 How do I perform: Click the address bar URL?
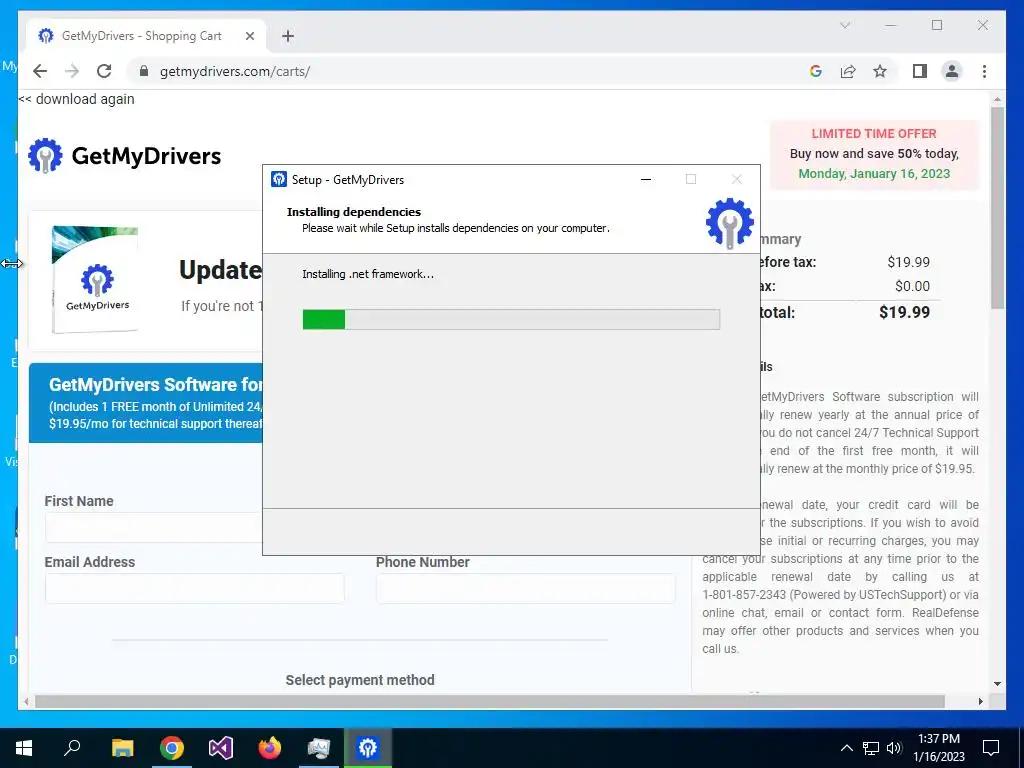[234, 71]
